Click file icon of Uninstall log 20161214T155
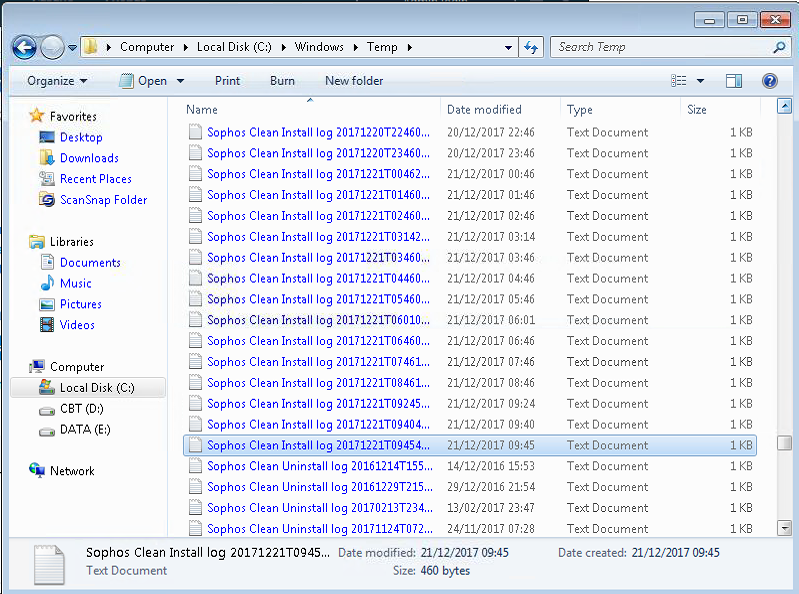The image size is (799, 594). (x=195, y=466)
